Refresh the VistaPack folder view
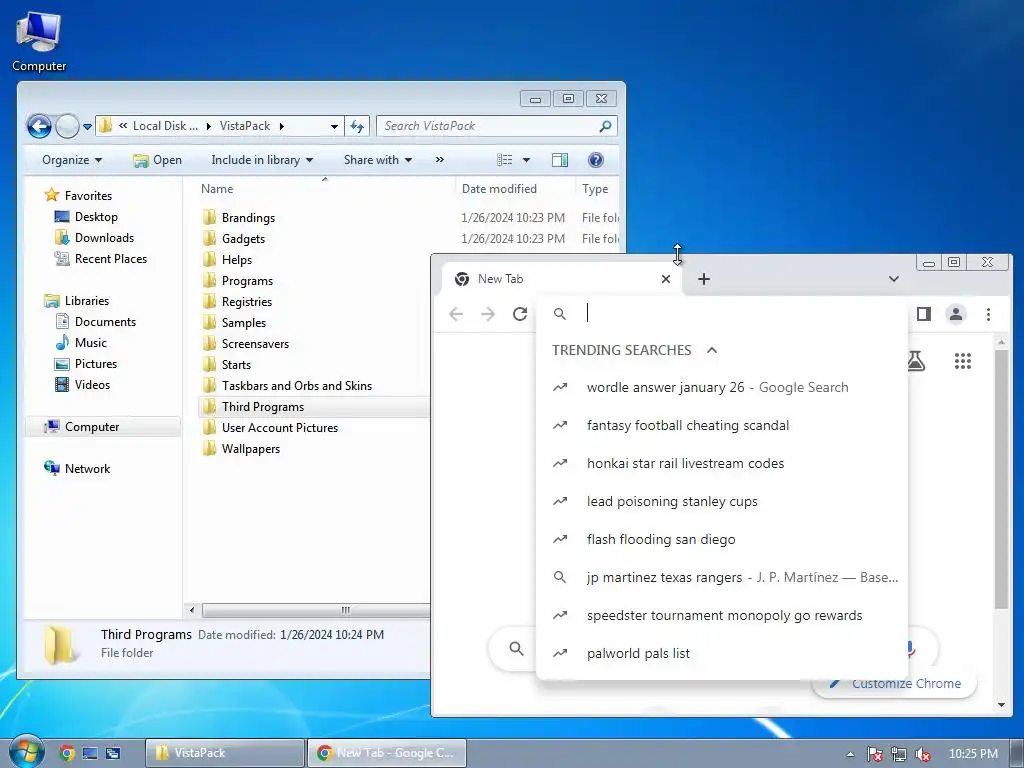This screenshot has width=1024, height=768. coord(357,126)
